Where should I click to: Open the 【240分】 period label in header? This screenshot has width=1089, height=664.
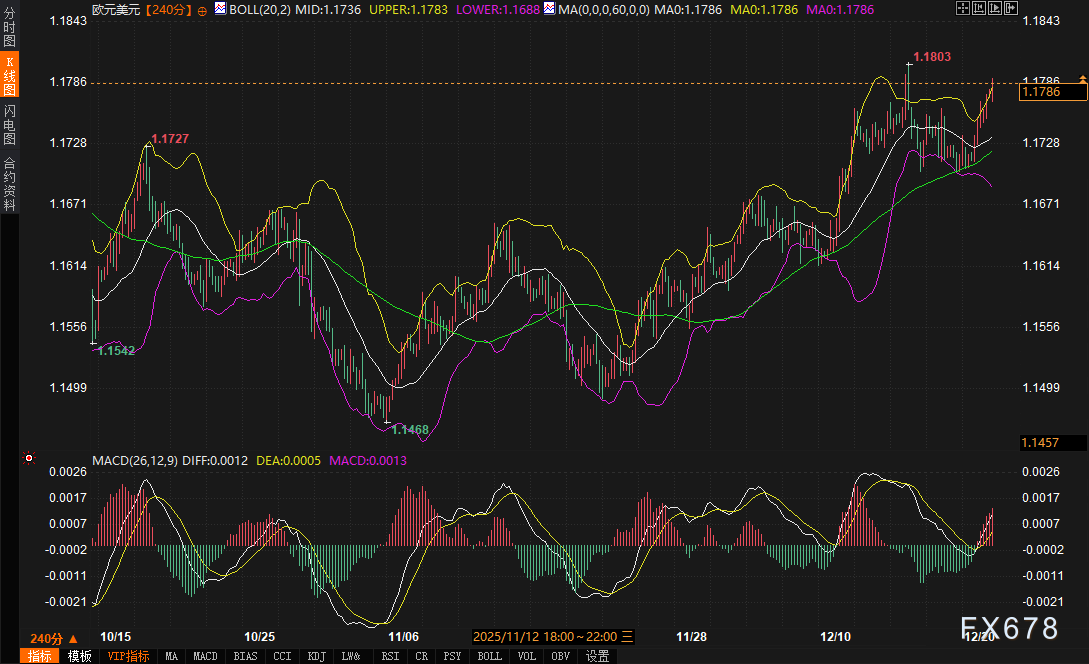[169, 9]
